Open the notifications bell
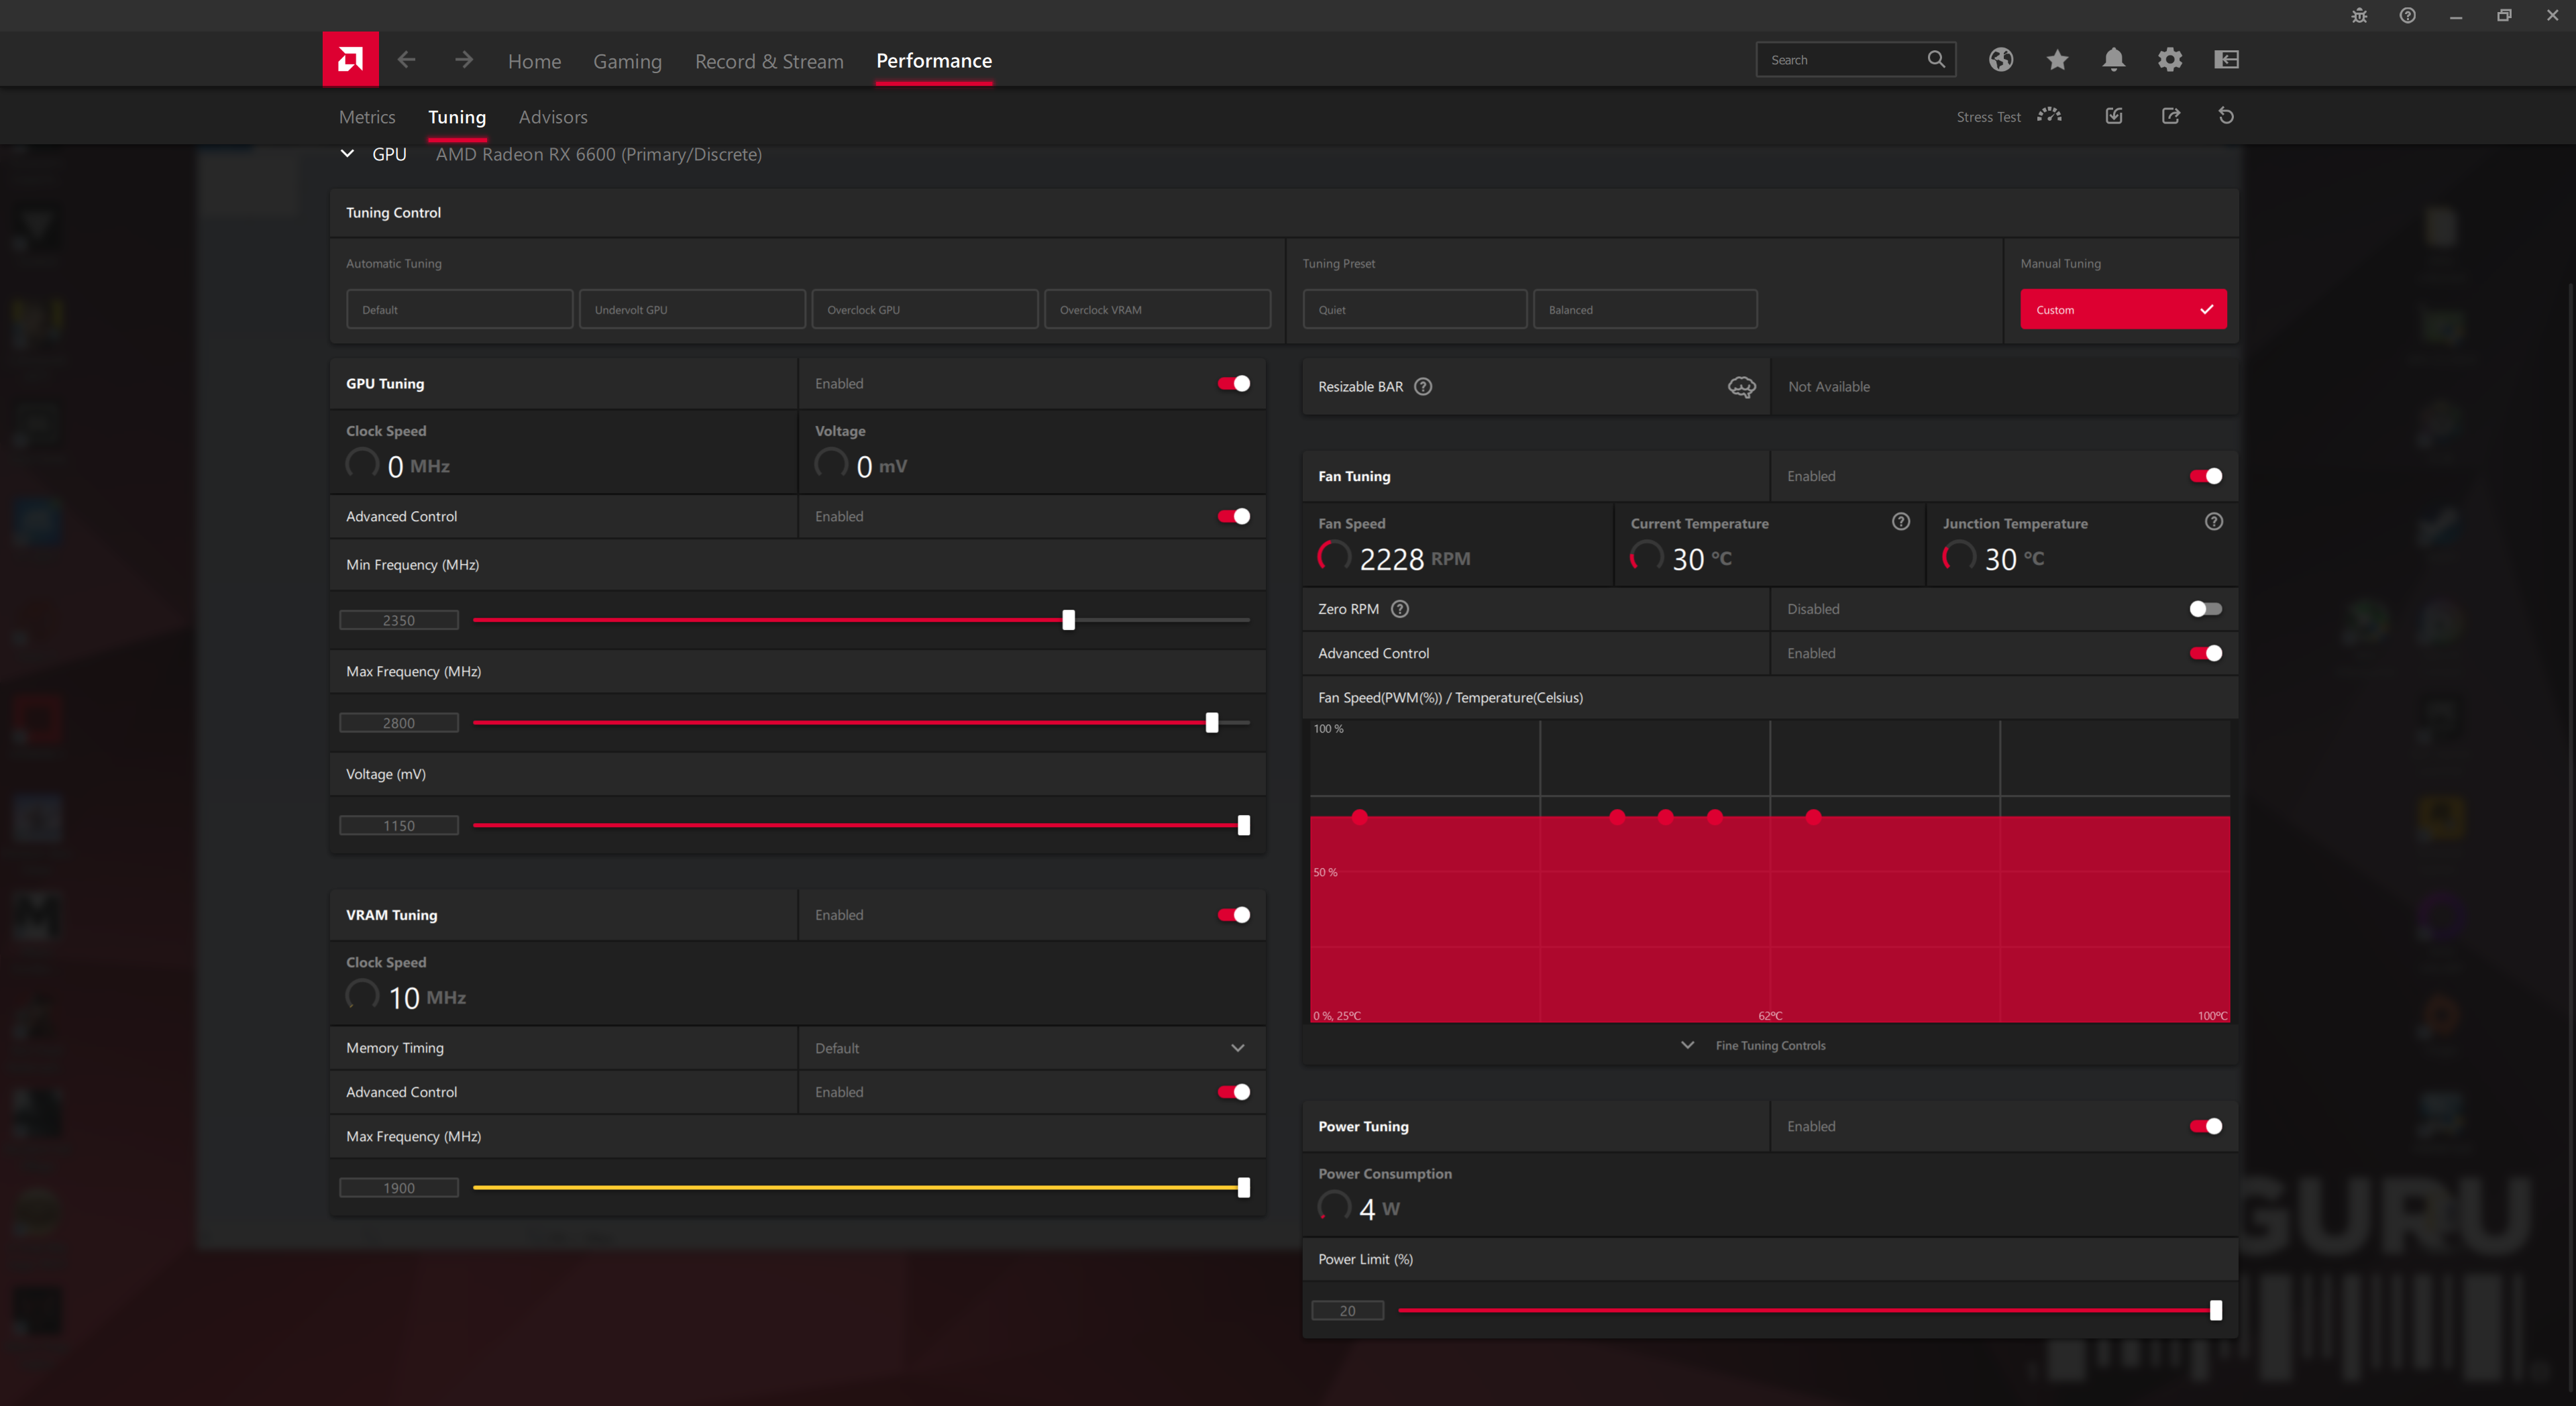Screen dimensions: 2576x1406 pyautogui.click(x=2113, y=60)
